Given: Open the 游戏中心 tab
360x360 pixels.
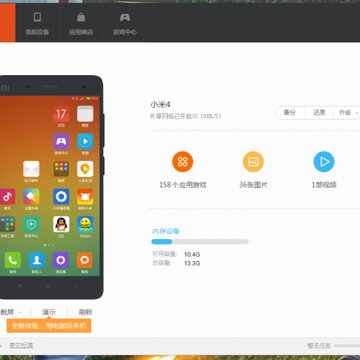Looking at the screenshot, I should [x=125, y=23].
